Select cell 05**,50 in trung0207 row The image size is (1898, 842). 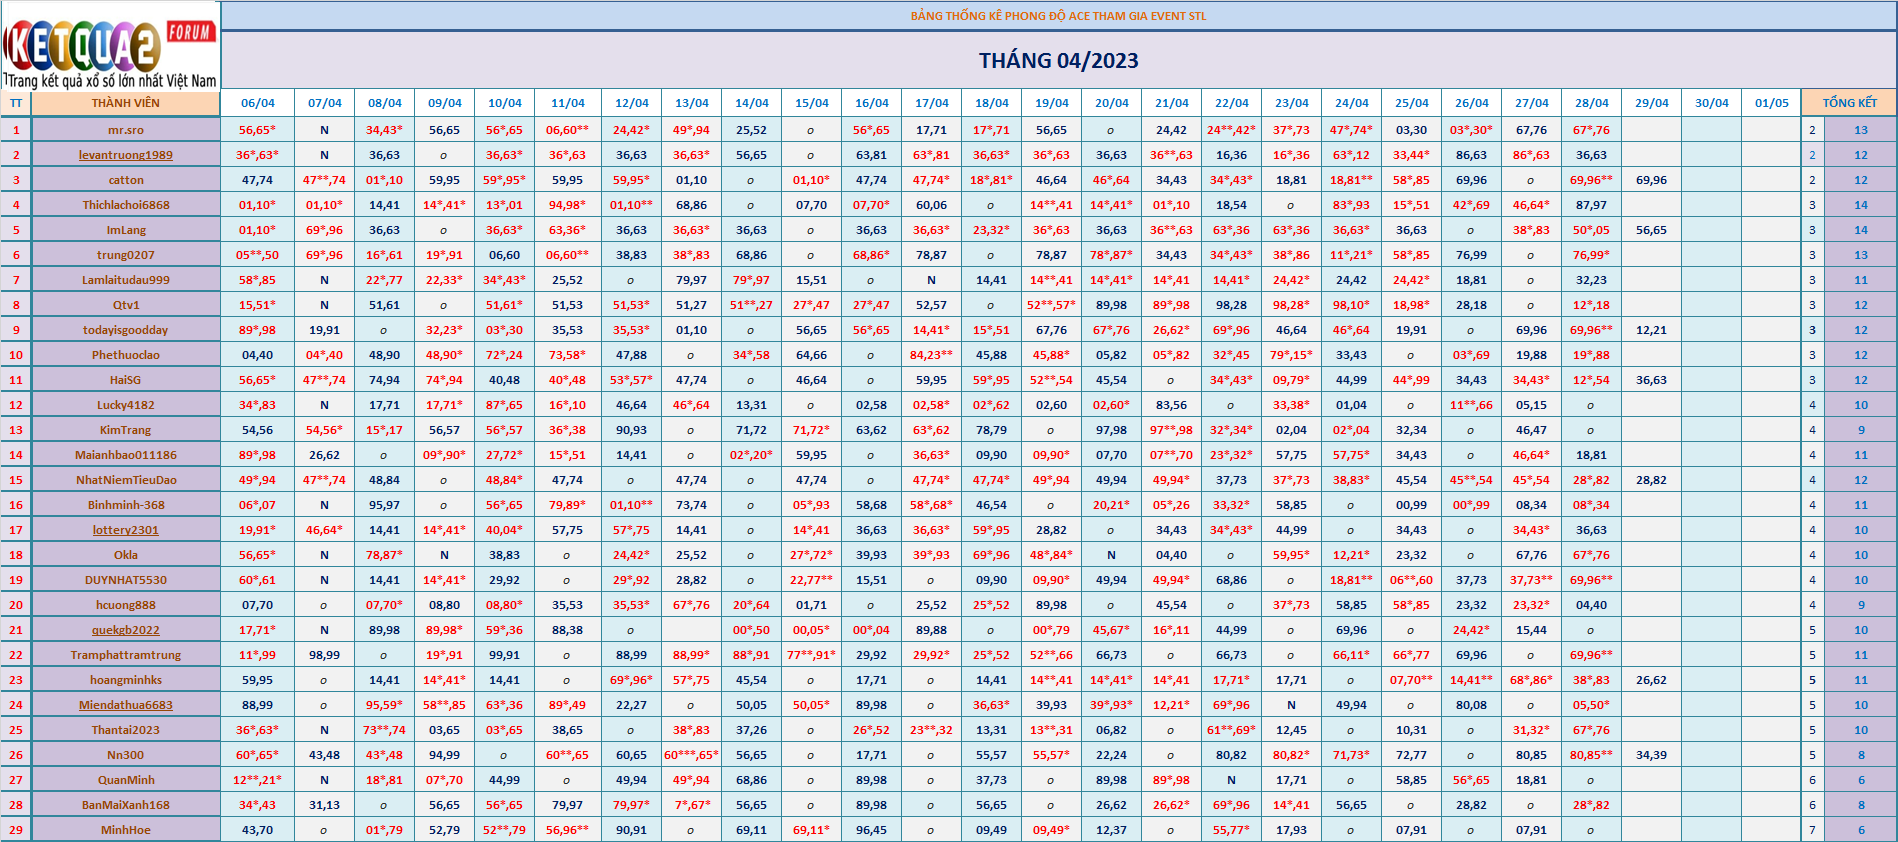257,255
